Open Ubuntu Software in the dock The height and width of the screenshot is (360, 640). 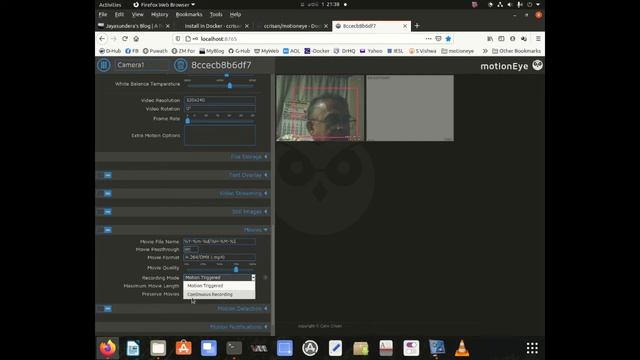click(183, 348)
